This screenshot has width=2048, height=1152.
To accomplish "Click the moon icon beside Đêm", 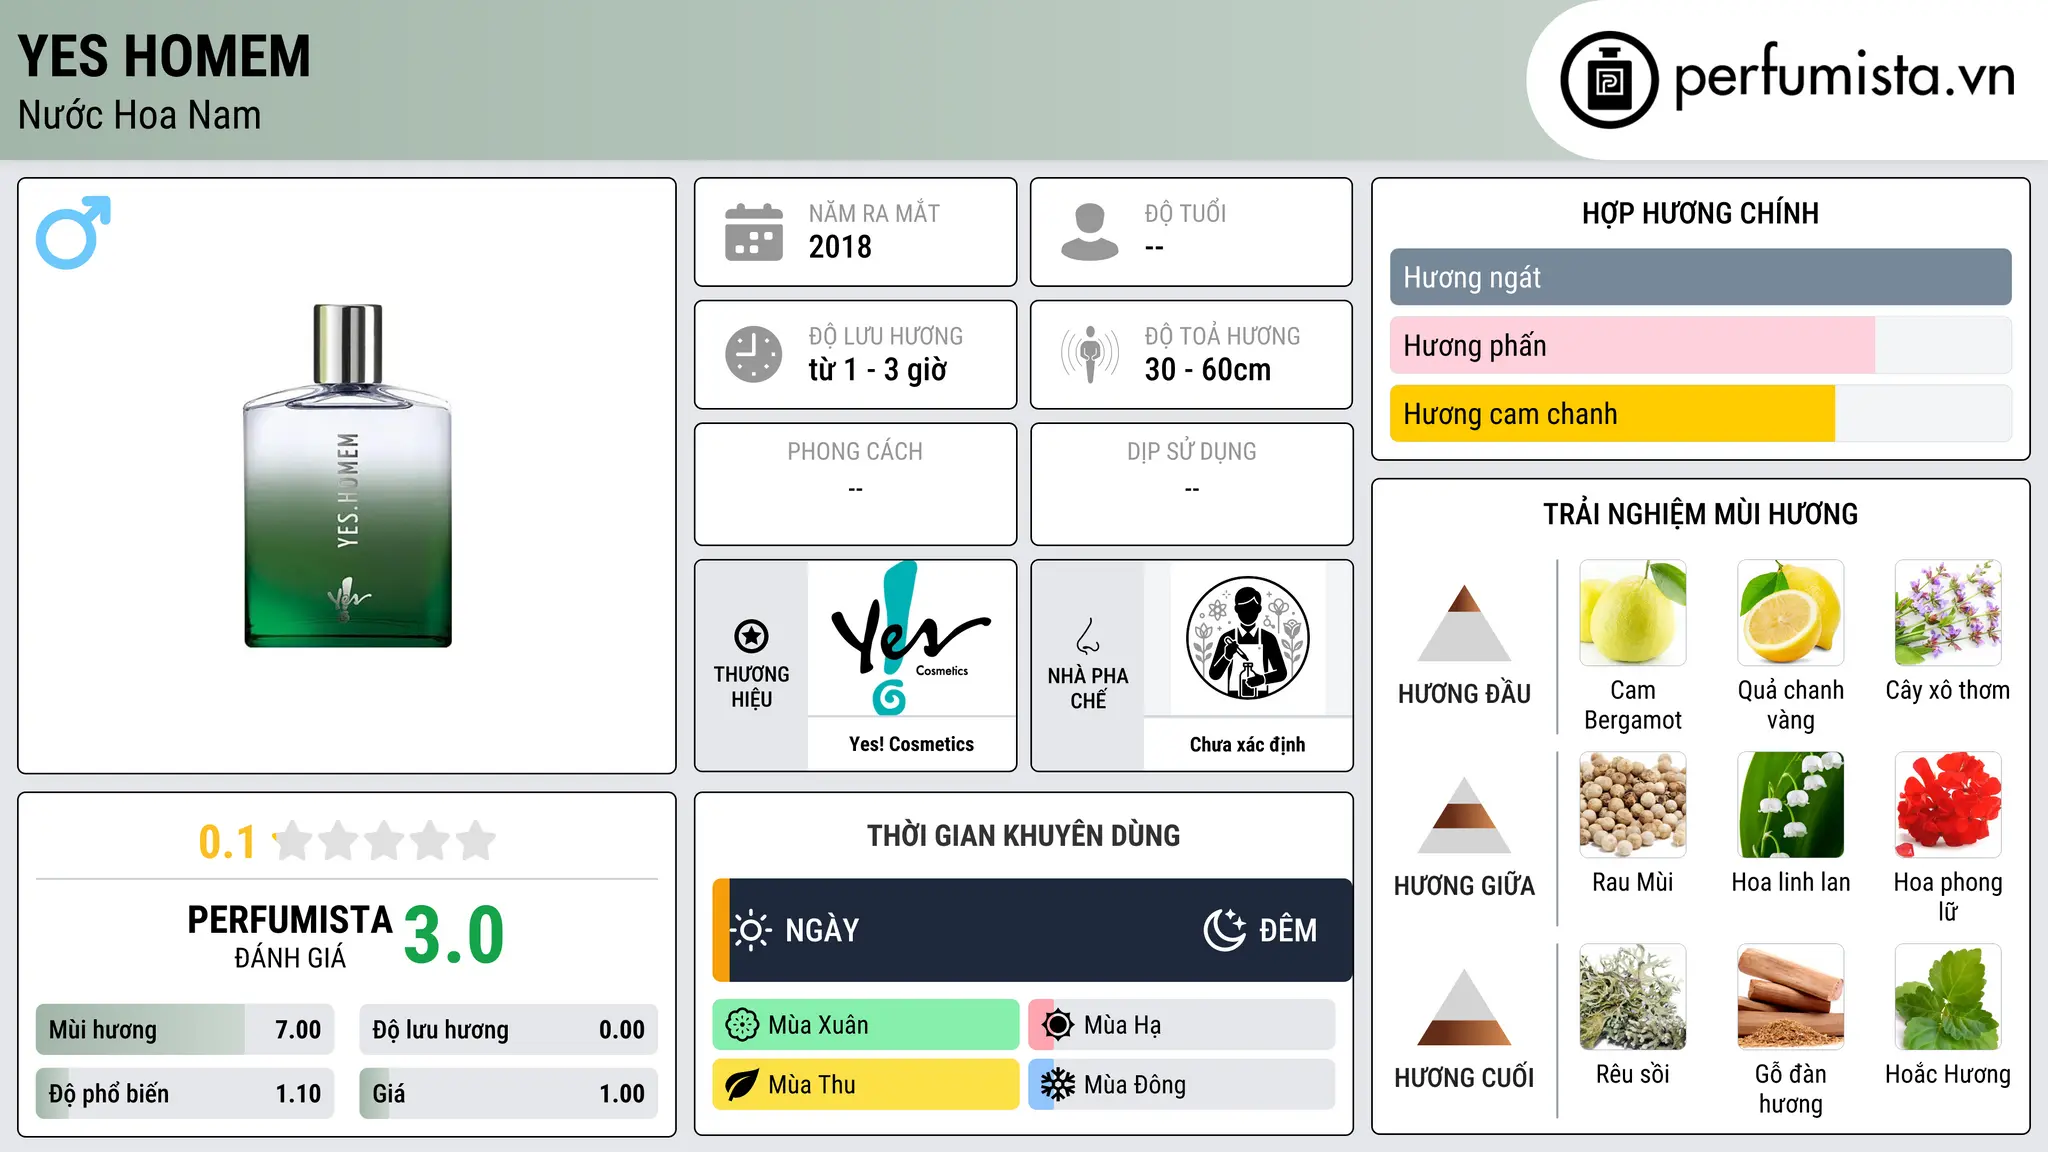I will click(1225, 930).
